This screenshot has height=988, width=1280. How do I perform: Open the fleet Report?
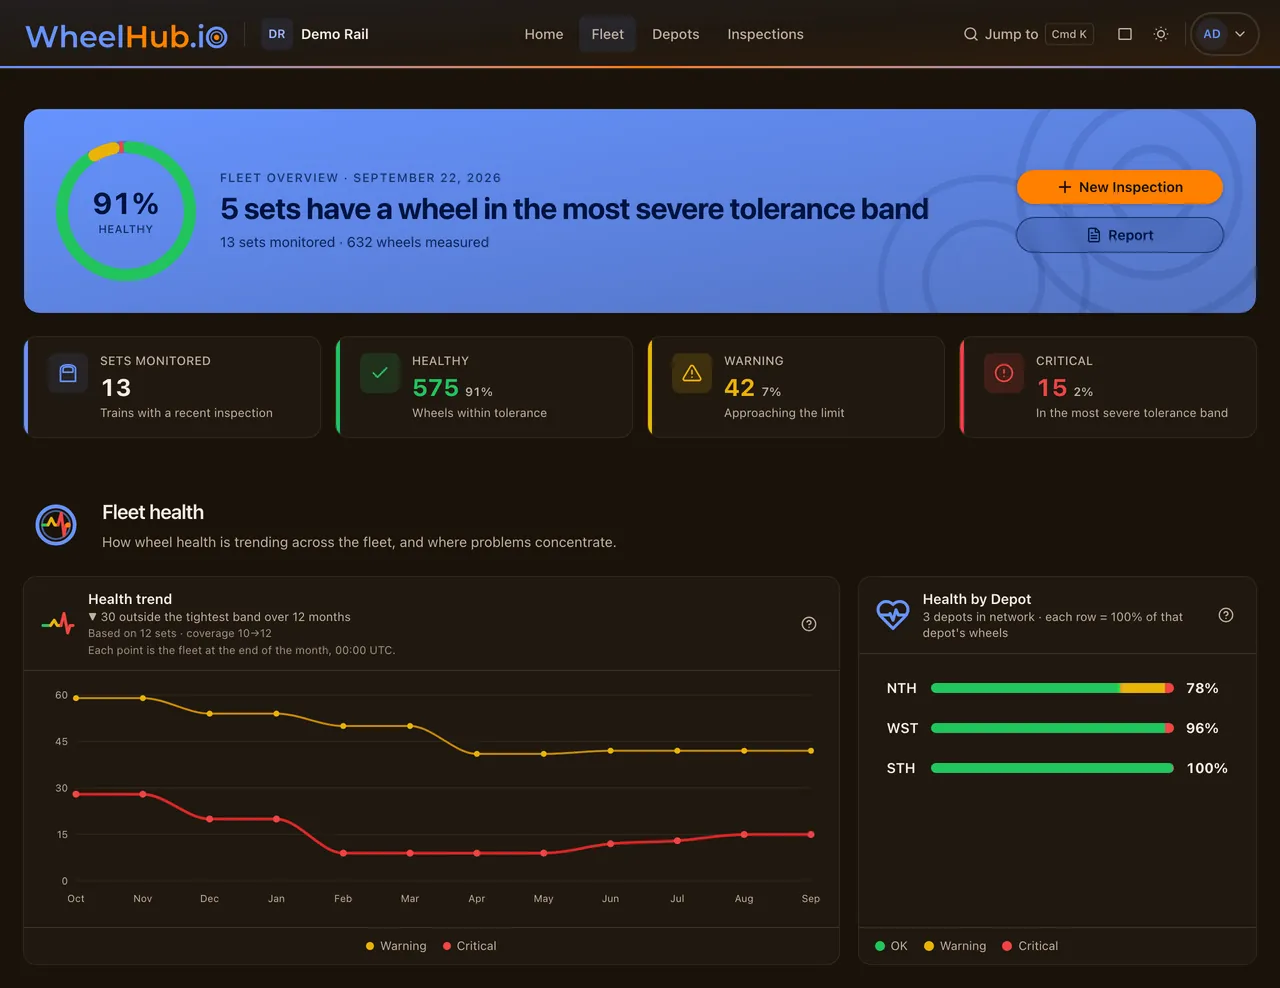[x=1120, y=235]
